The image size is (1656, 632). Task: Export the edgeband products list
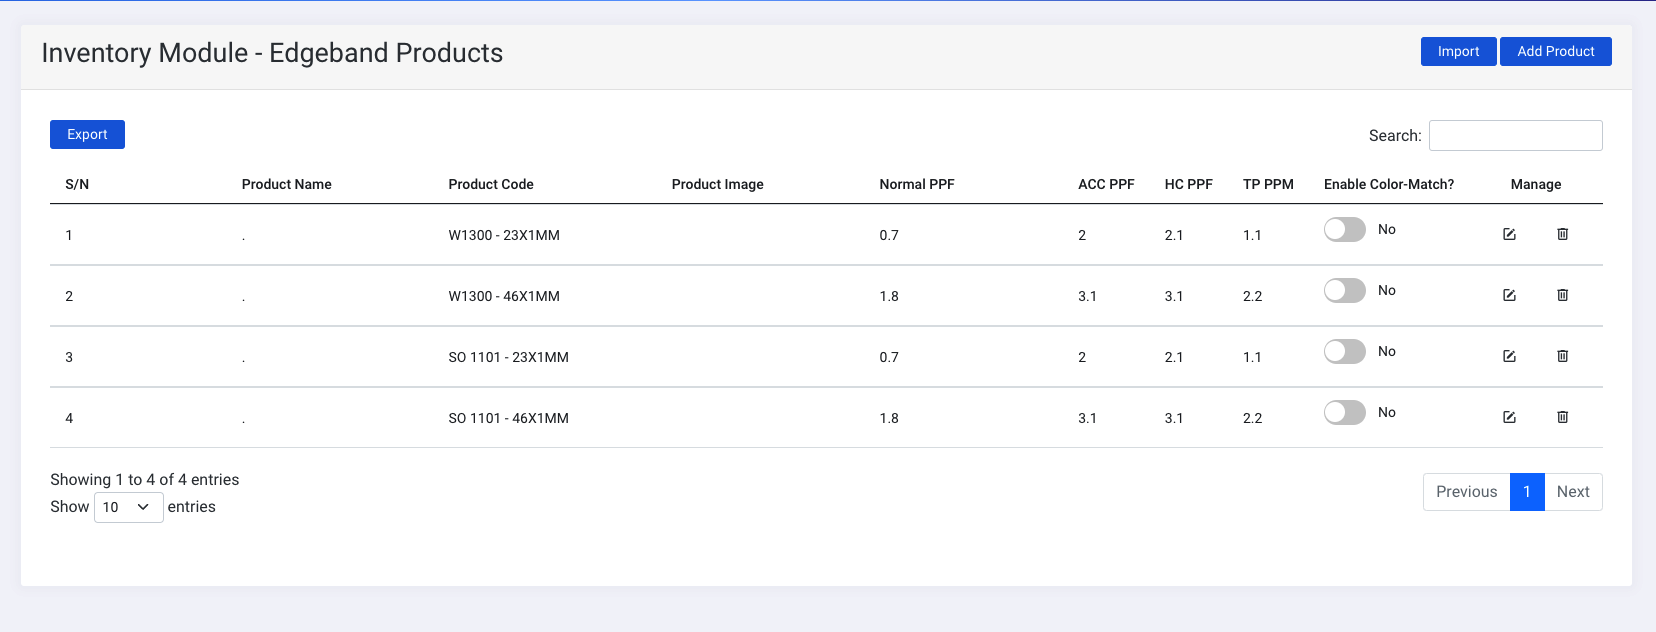tap(87, 135)
